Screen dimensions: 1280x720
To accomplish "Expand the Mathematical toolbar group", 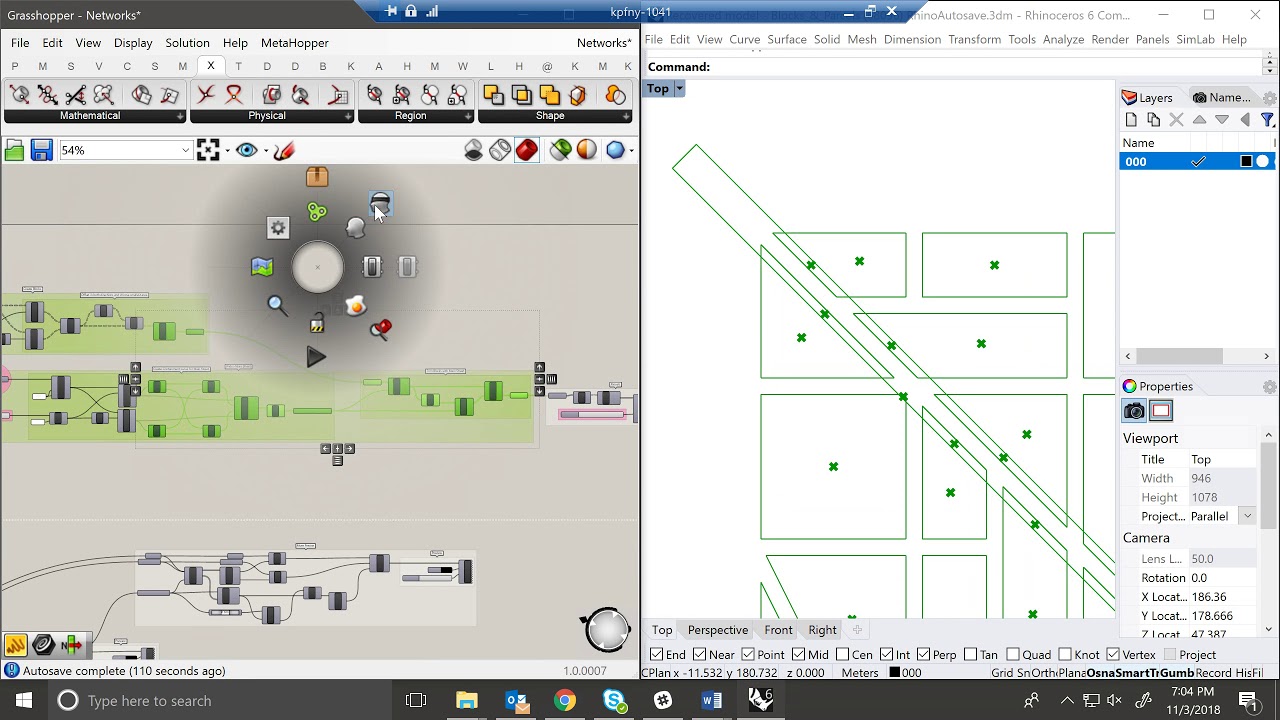I will tap(181, 116).
